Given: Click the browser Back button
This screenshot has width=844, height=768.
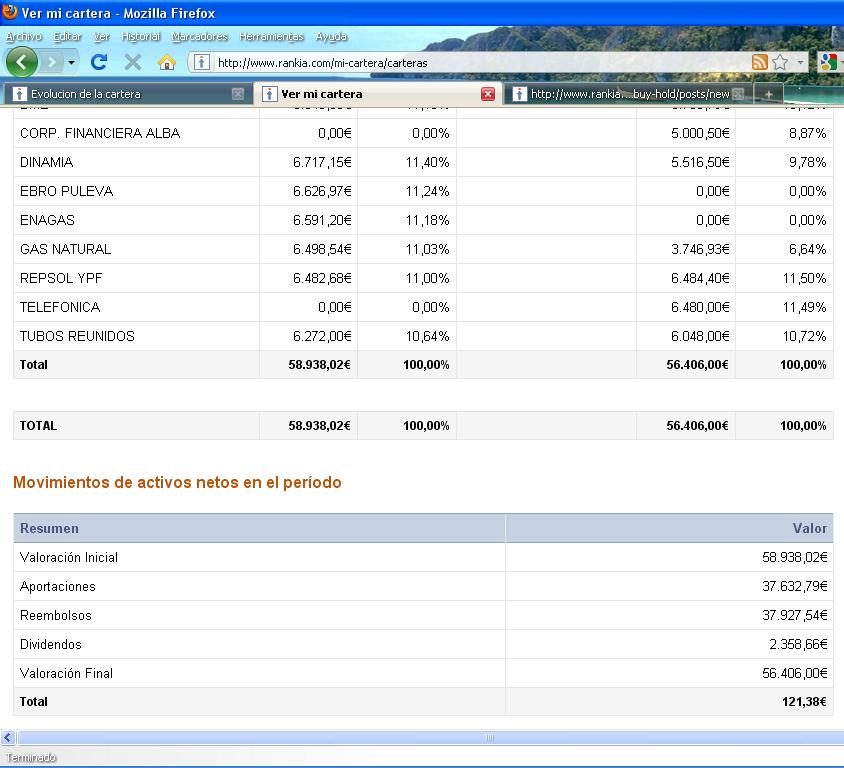Looking at the screenshot, I should click(21, 62).
